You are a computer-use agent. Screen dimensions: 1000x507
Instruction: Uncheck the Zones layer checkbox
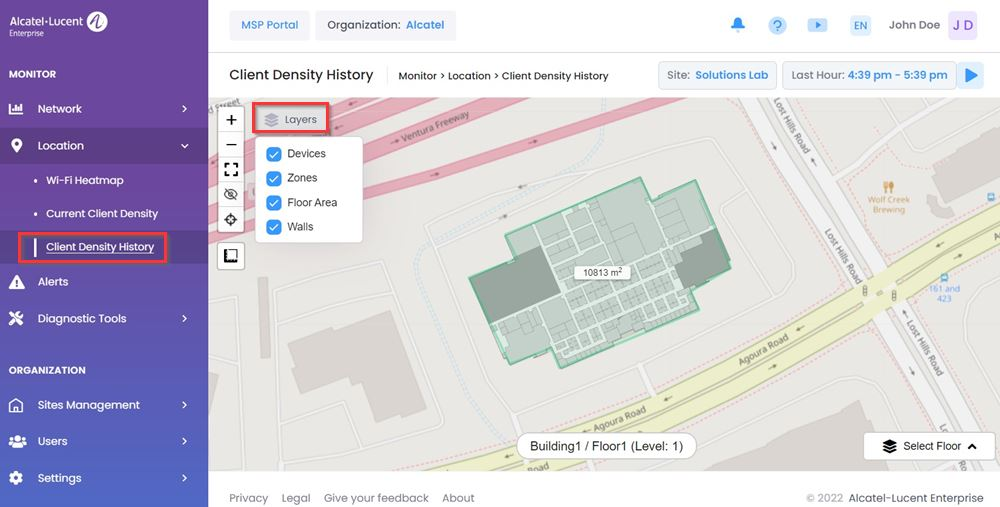274,178
